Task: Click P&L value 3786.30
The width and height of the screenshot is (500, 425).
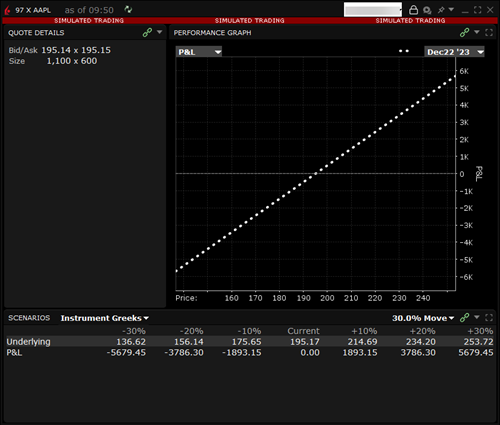Action: [x=418, y=352]
